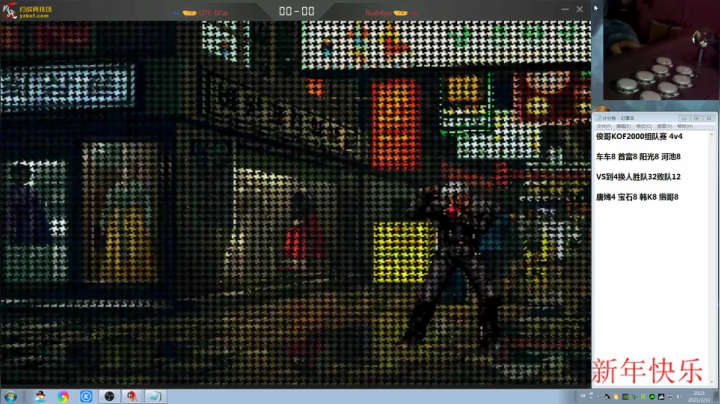Click the webcam overlay showing arcade stick

pyautogui.click(x=661, y=50)
